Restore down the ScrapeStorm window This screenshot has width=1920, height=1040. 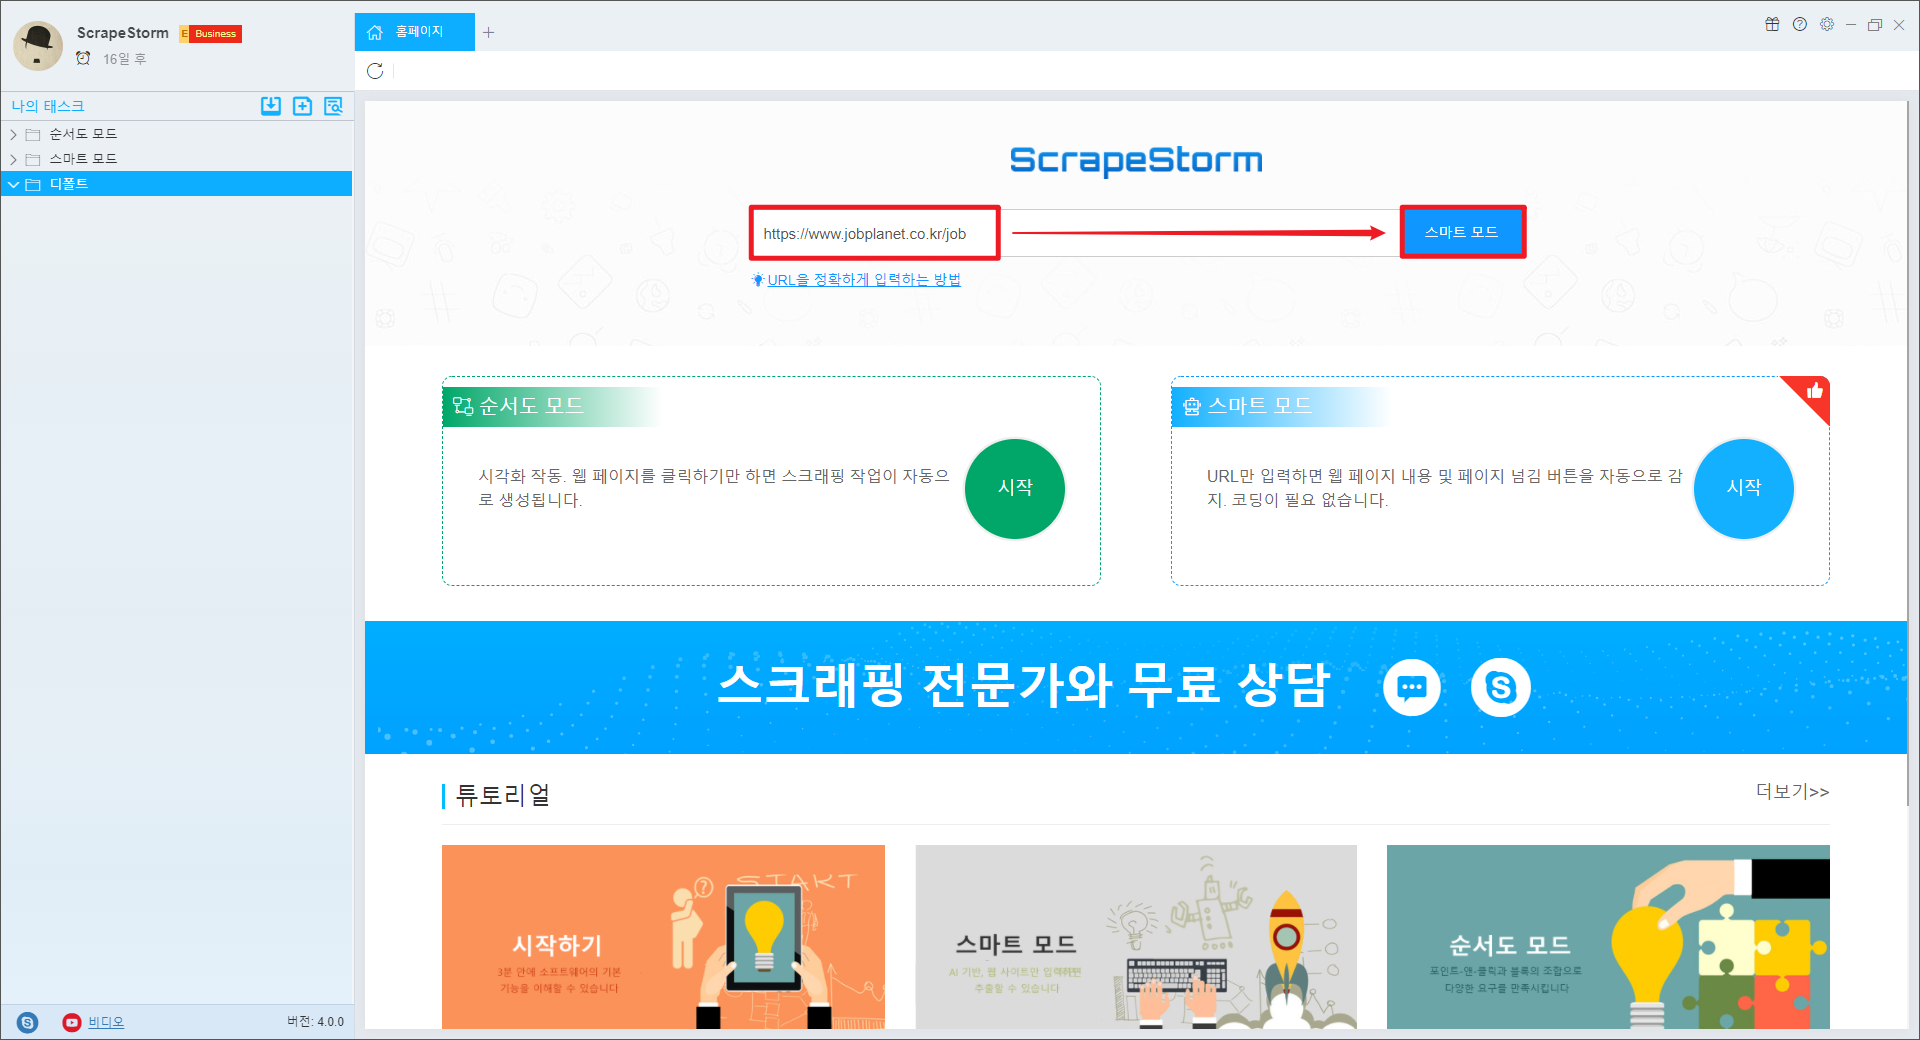pos(1875,24)
